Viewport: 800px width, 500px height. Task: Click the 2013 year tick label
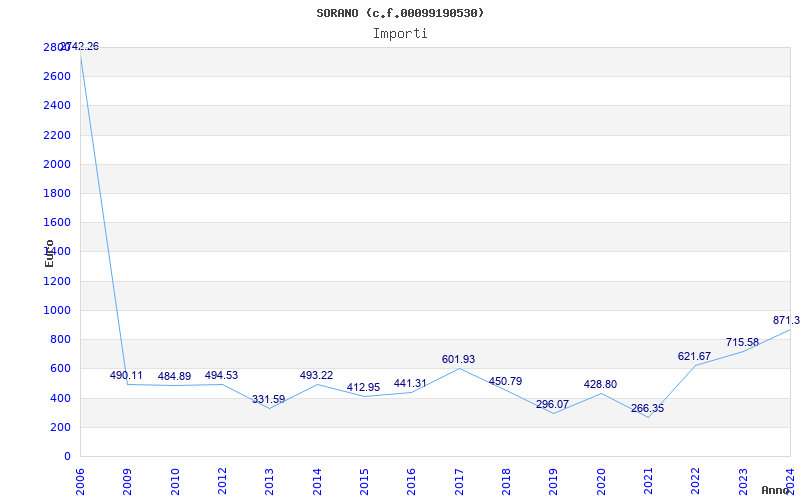(269, 482)
